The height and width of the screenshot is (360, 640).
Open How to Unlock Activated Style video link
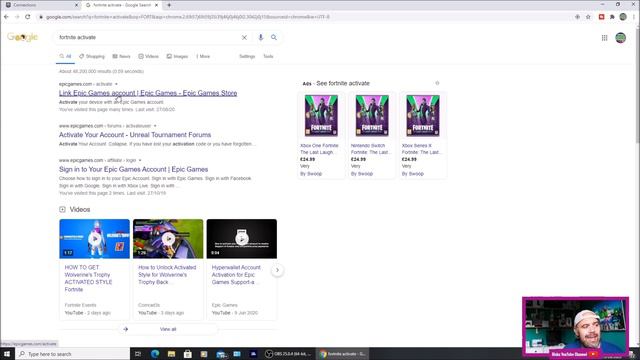tap(167, 275)
